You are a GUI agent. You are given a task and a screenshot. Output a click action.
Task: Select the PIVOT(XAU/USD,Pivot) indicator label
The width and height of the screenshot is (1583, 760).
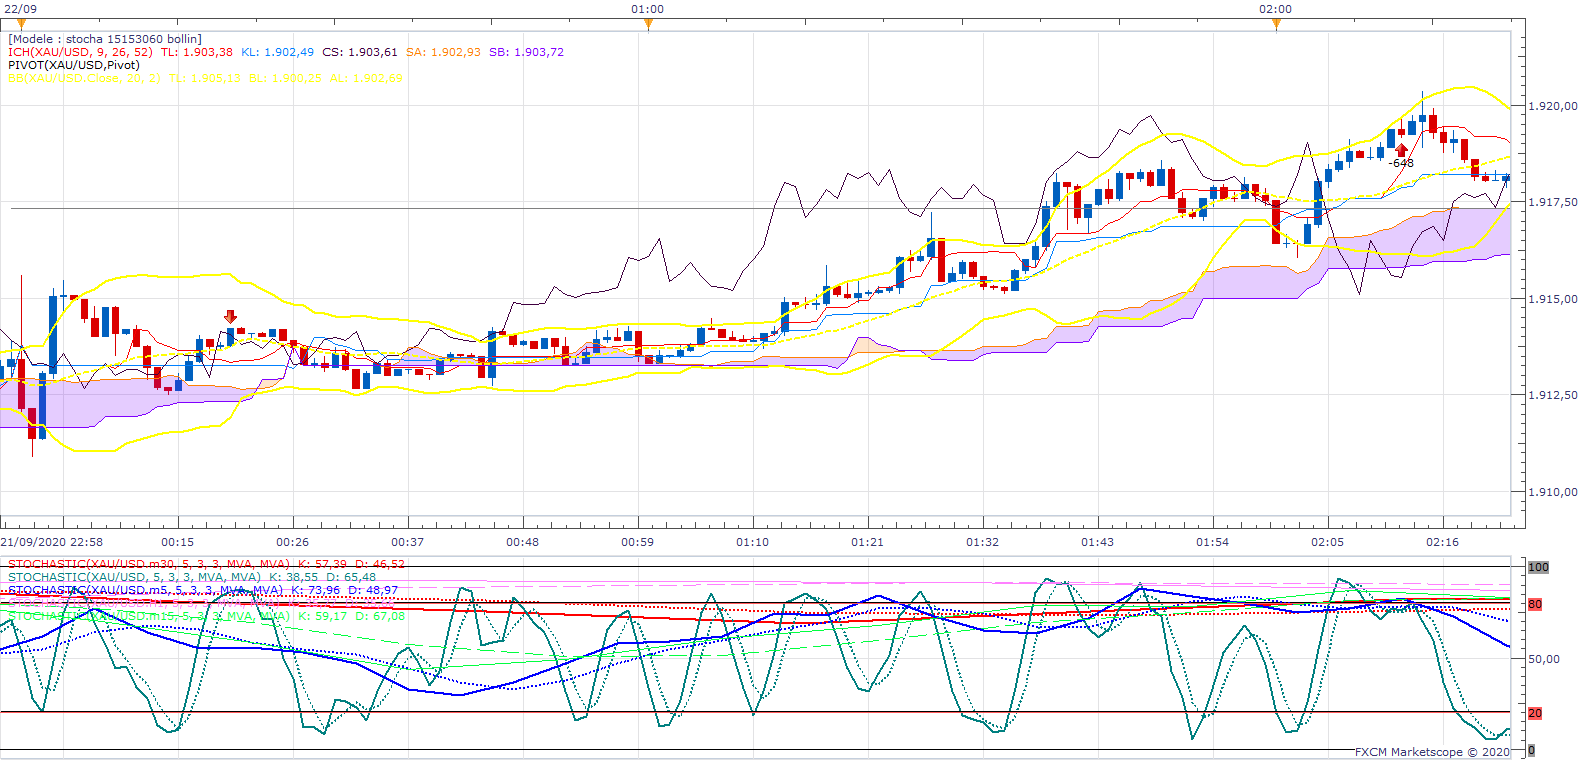point(74,65)
